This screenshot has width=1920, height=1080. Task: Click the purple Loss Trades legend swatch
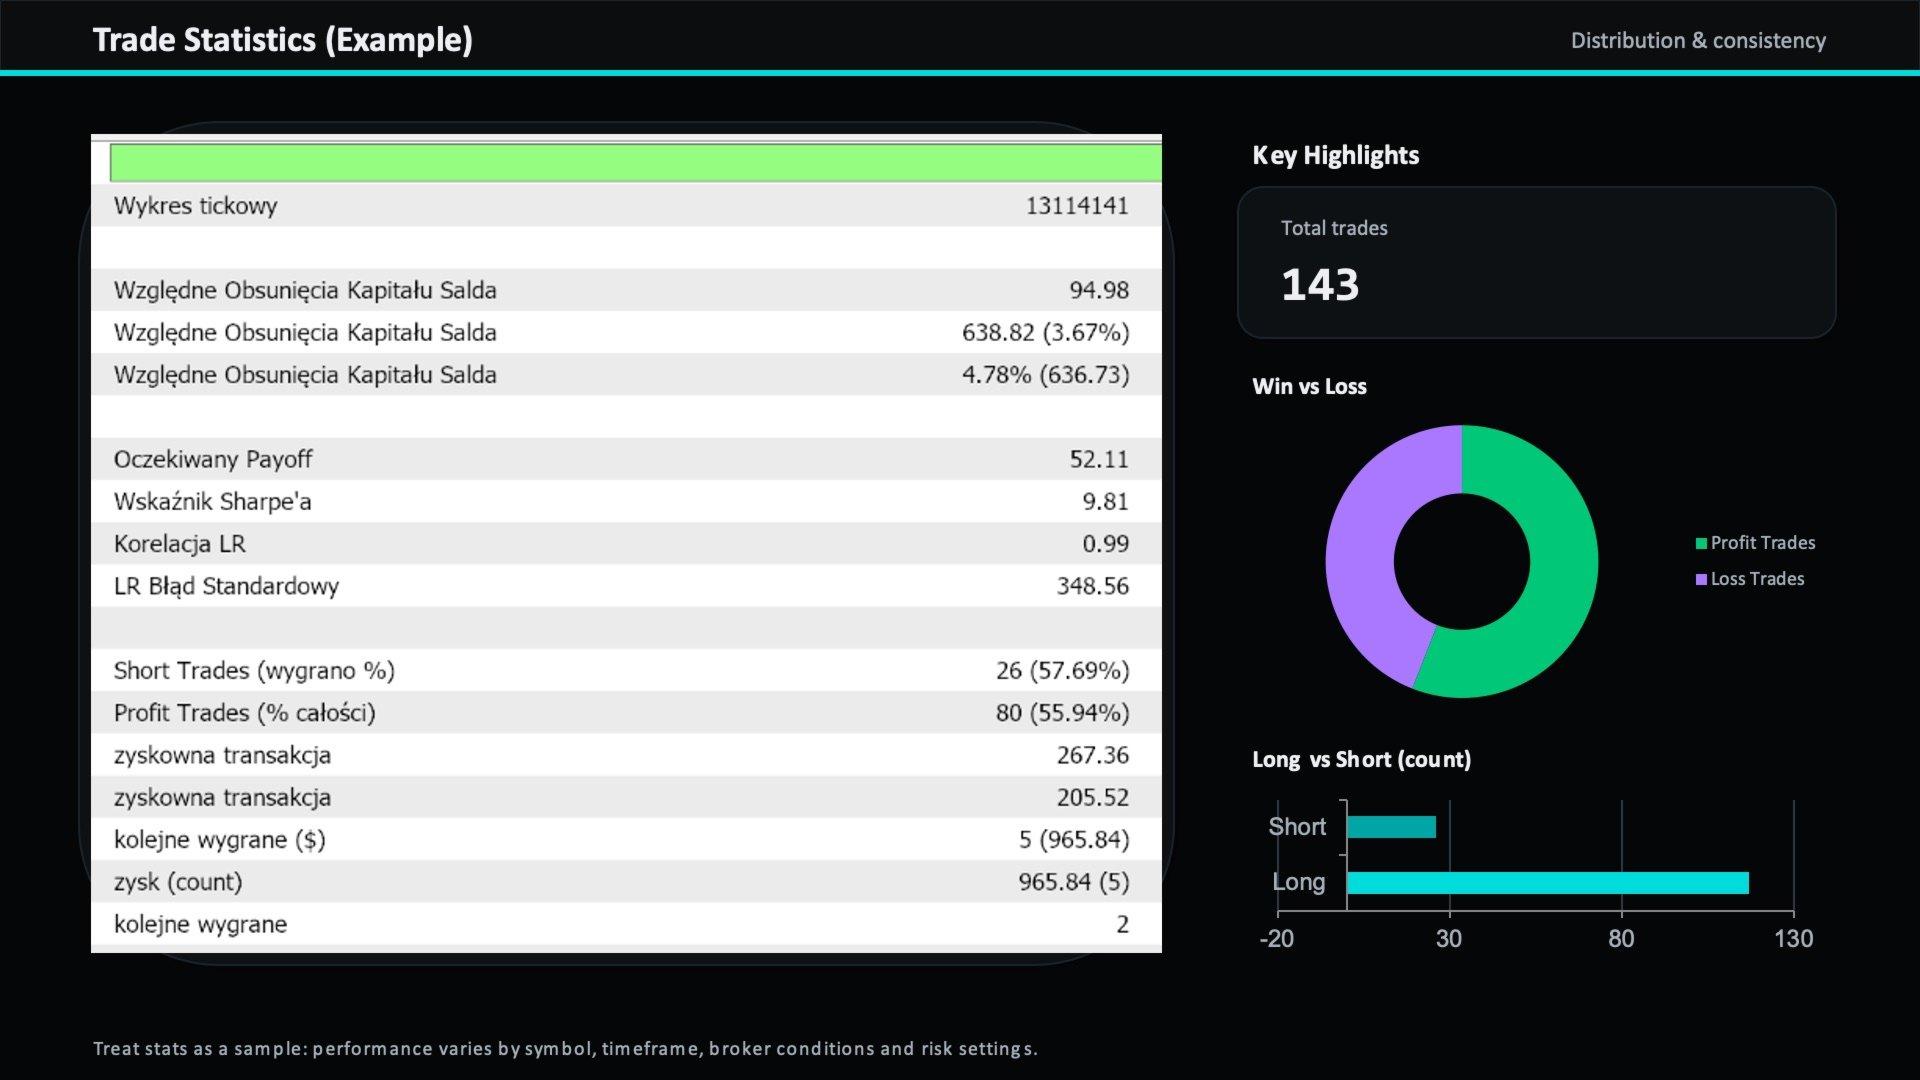point(1701,580)
